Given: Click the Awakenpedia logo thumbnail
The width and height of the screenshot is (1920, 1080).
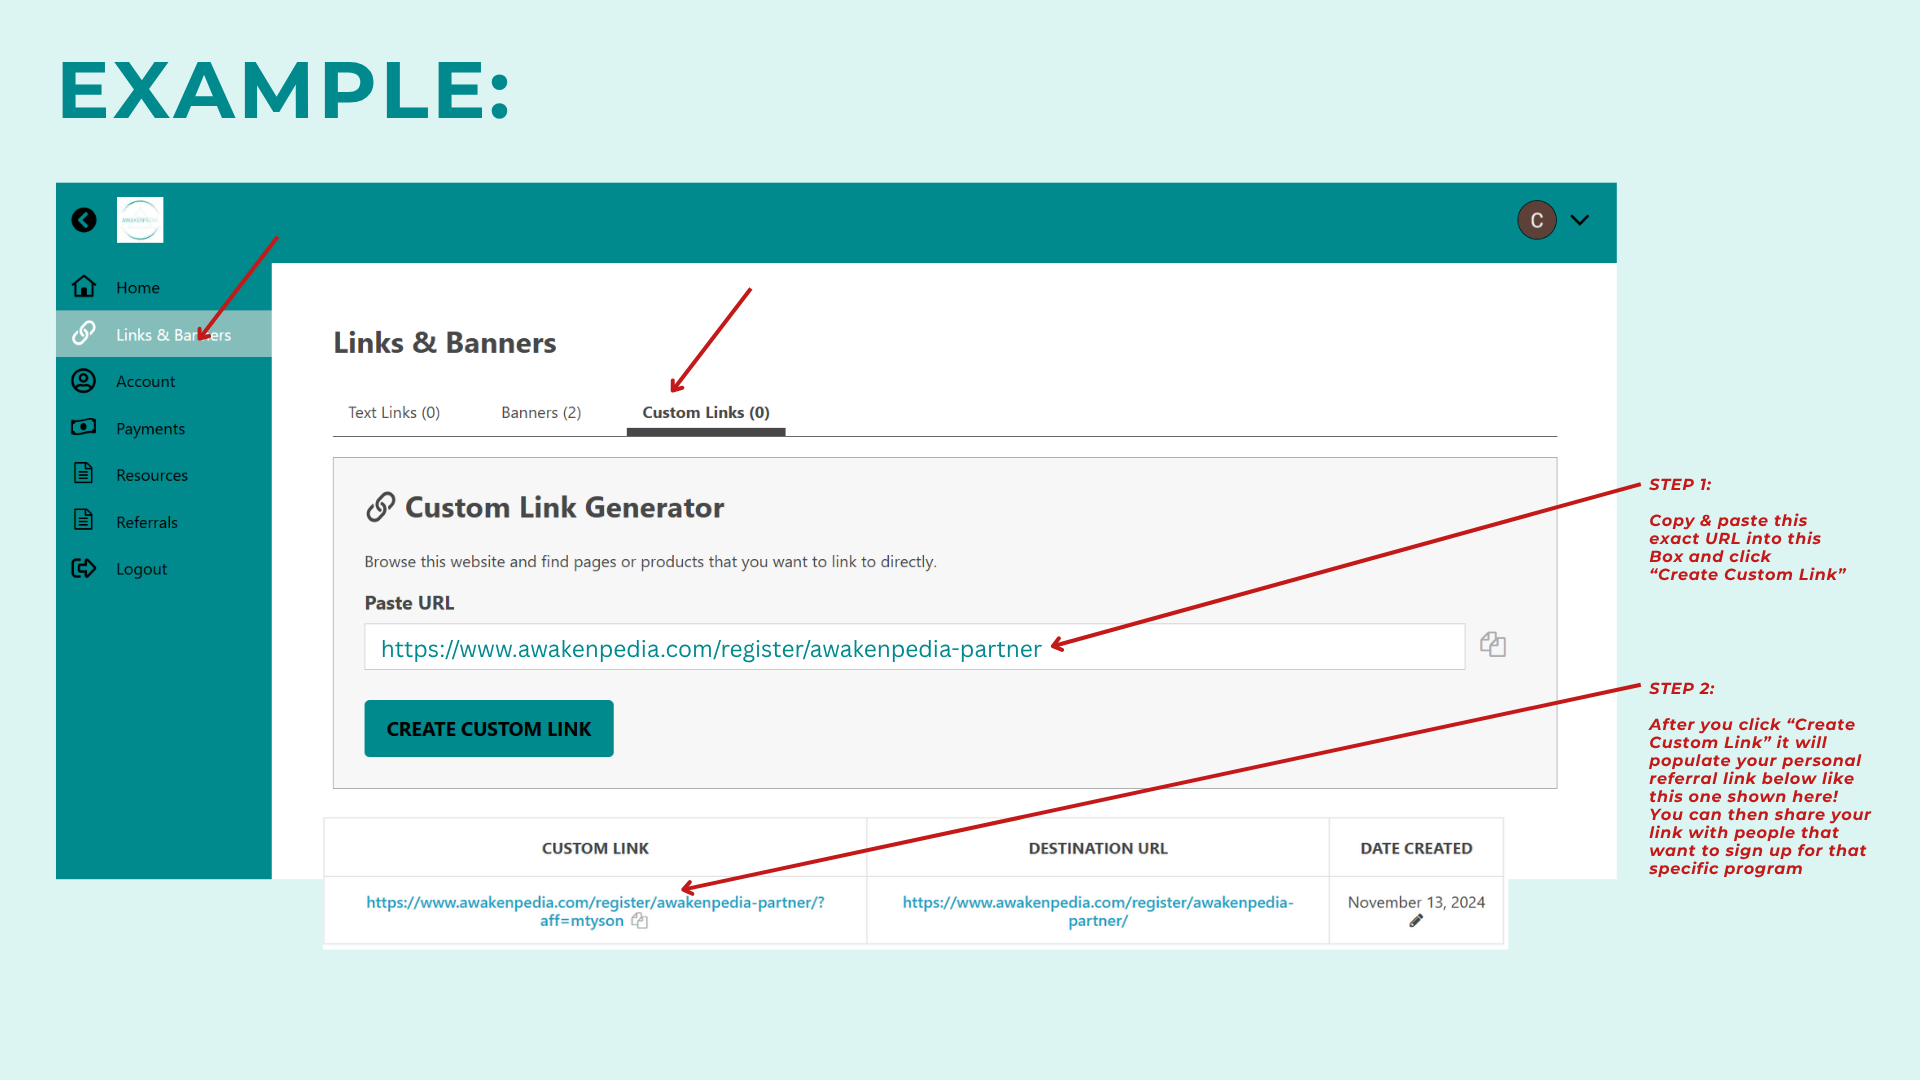Looking at the screenshot, I should pyautogui.click(x=140, y=220).
